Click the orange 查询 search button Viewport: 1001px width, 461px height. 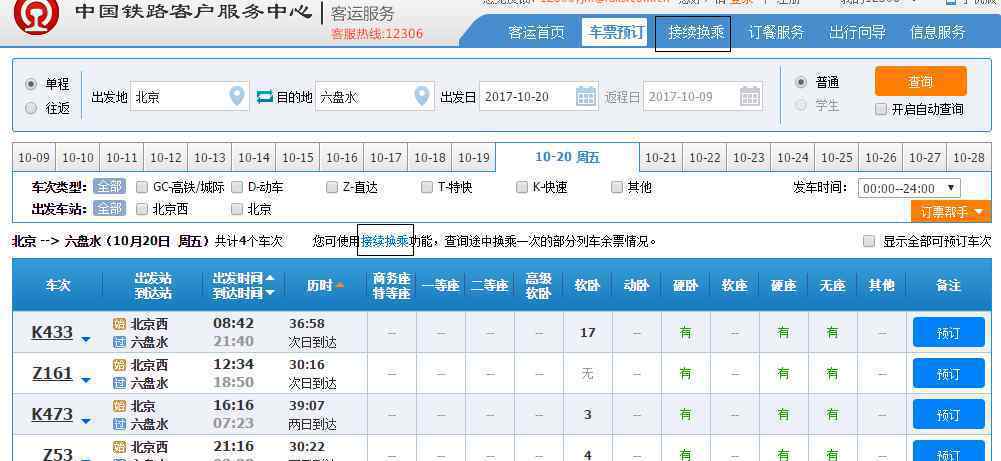point(921,82)
